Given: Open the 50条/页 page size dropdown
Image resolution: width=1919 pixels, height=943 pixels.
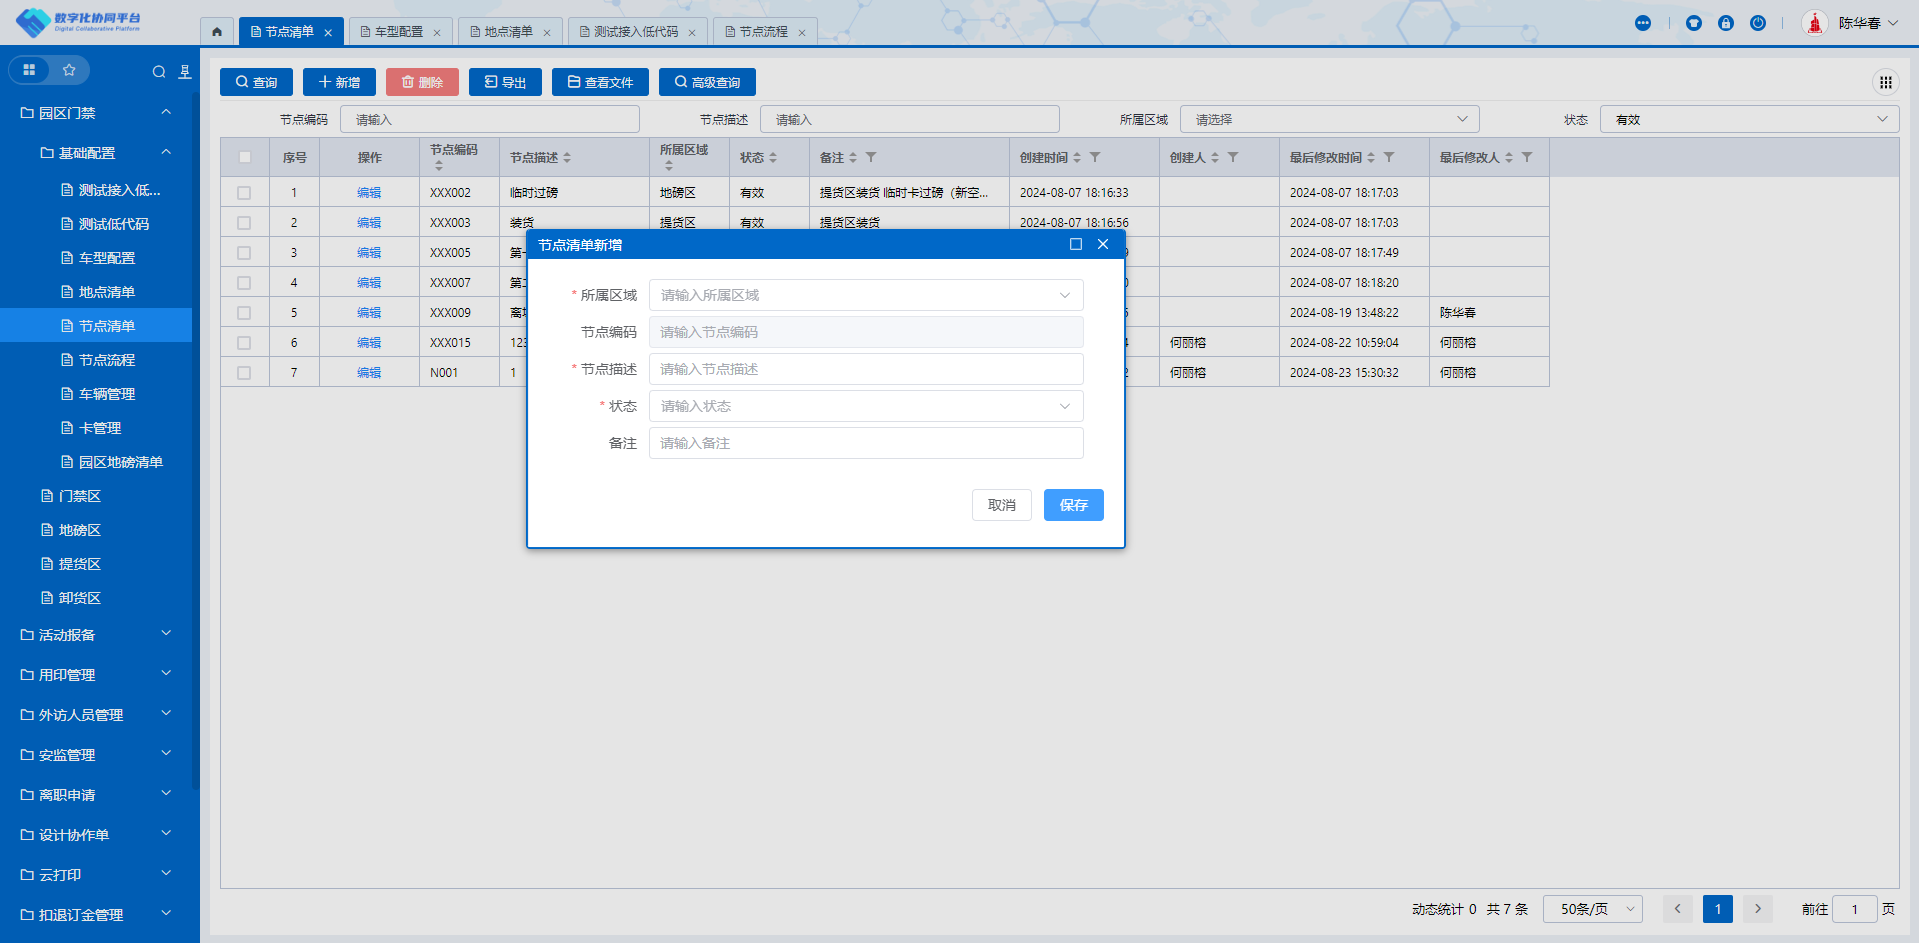Looking at the screenshot, I should click(x=1593, y=909).
